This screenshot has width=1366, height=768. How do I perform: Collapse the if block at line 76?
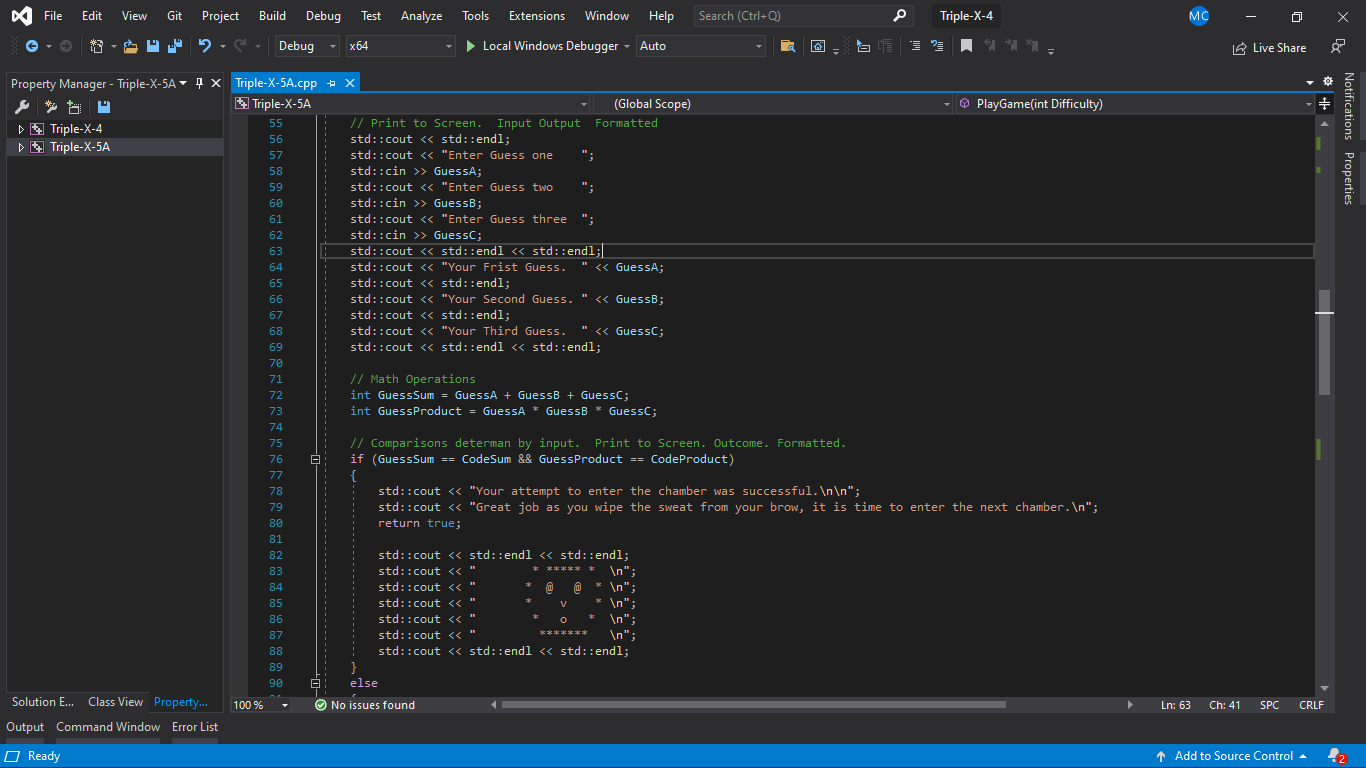[315, 459]
